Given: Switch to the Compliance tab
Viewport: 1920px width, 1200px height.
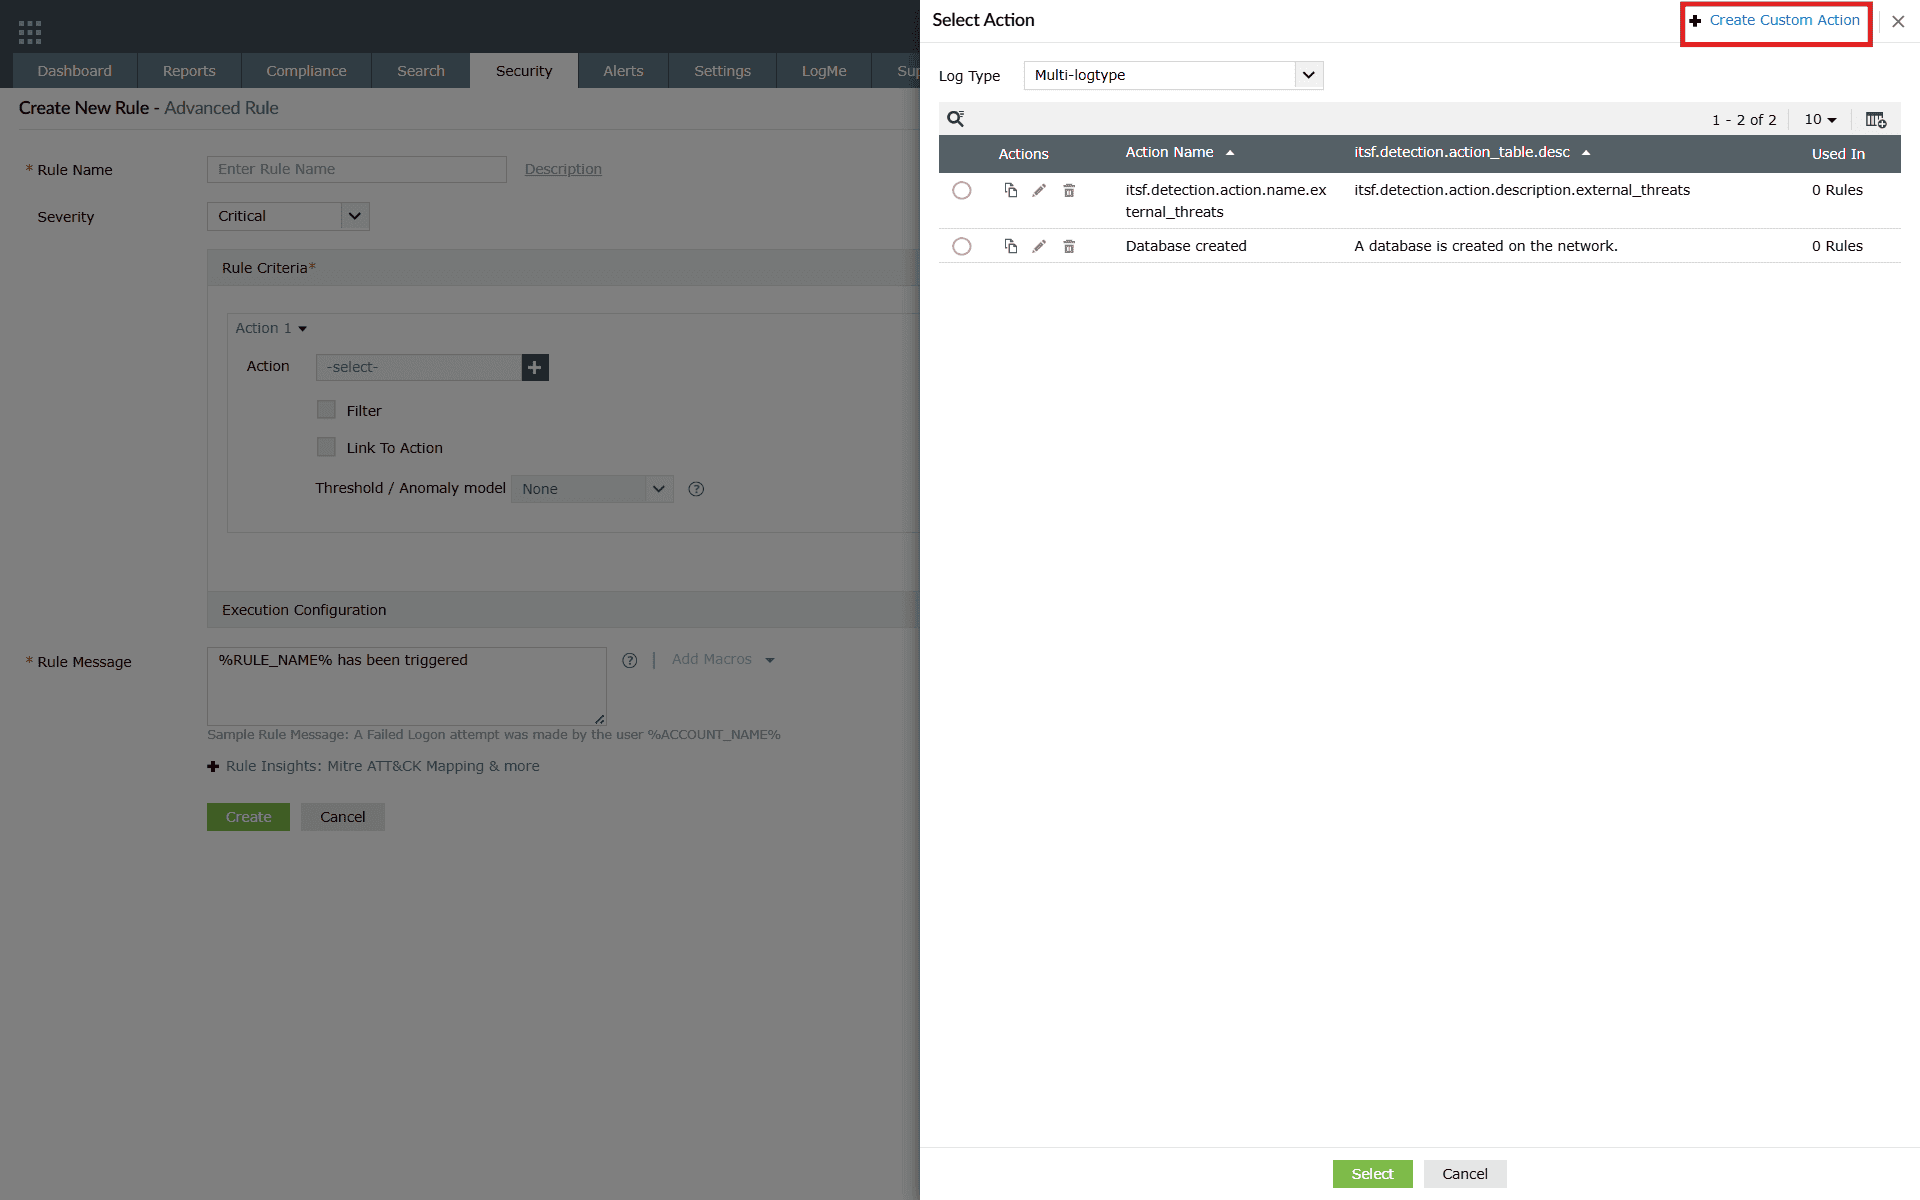Looking at the screenshot, I should pos(306,71).
